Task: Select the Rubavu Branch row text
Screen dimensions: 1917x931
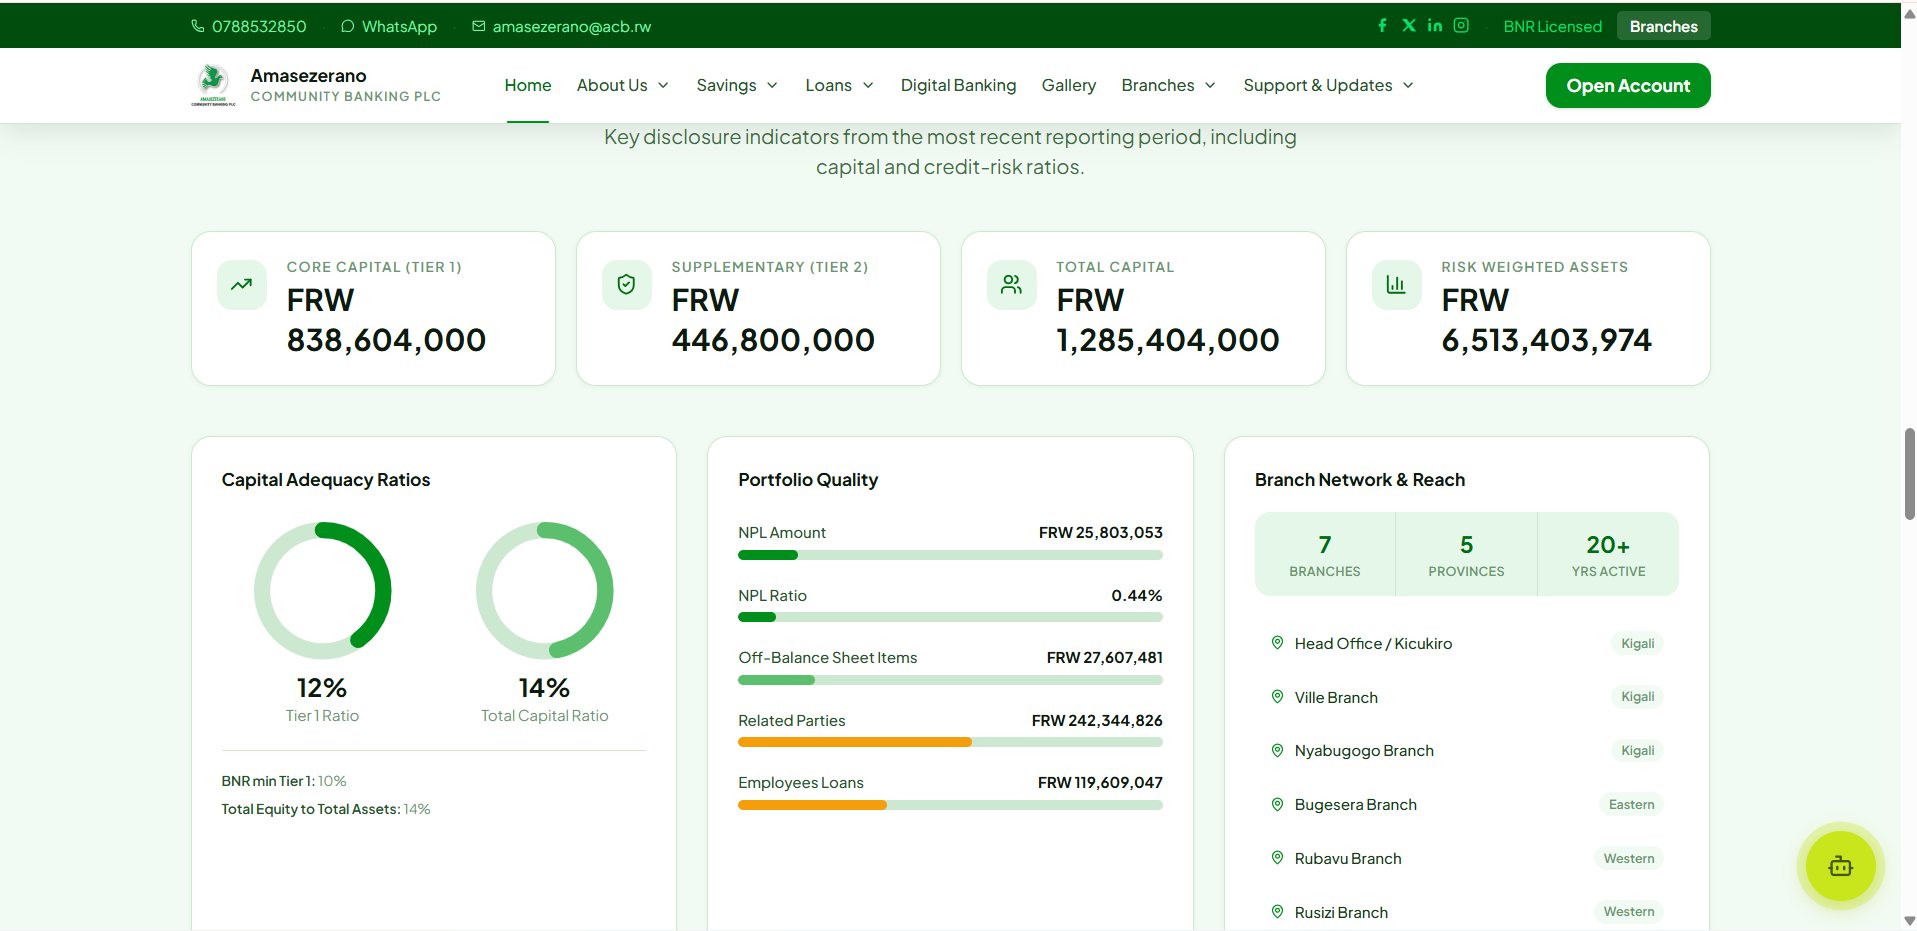Action: tap(1348, 858)
